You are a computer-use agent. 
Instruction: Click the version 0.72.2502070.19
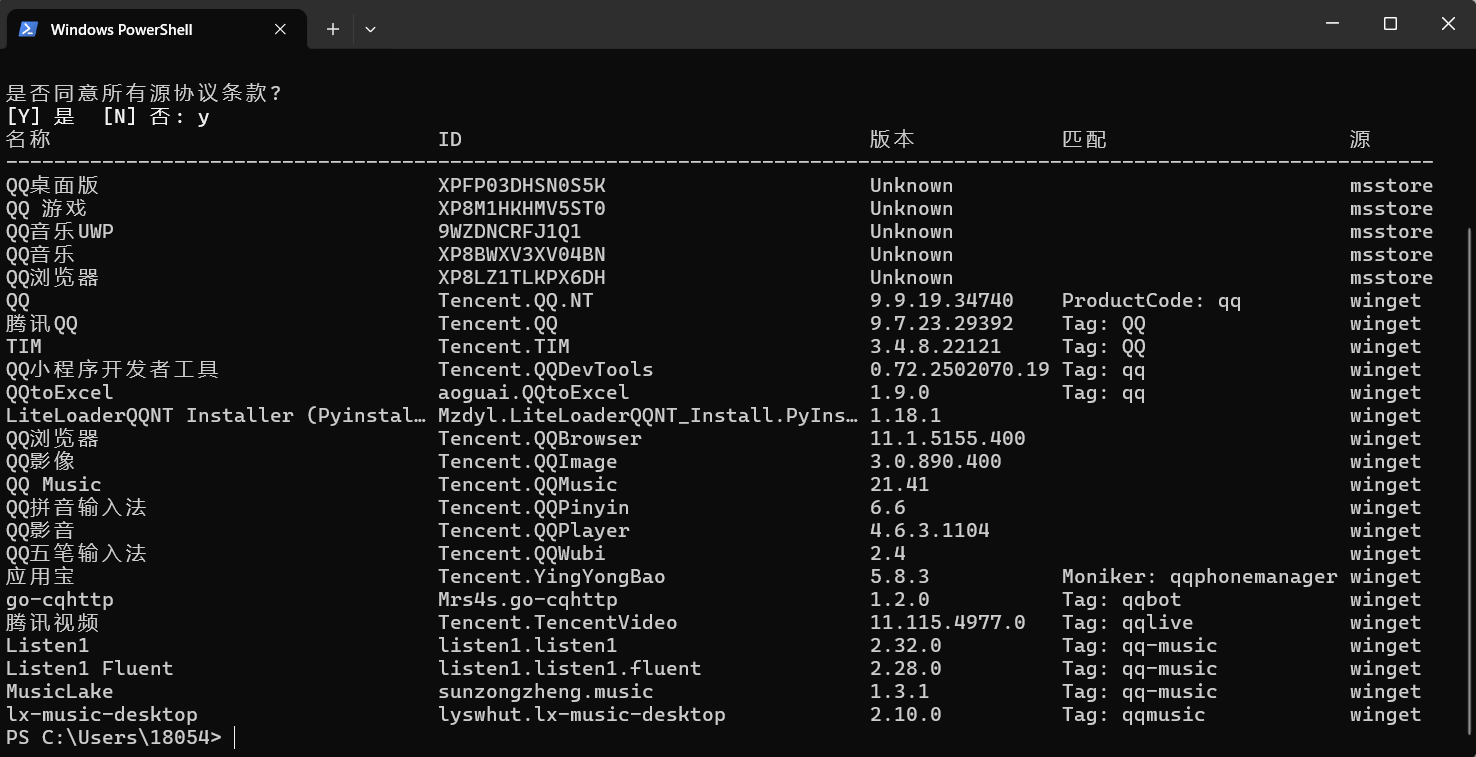point(960,369)
